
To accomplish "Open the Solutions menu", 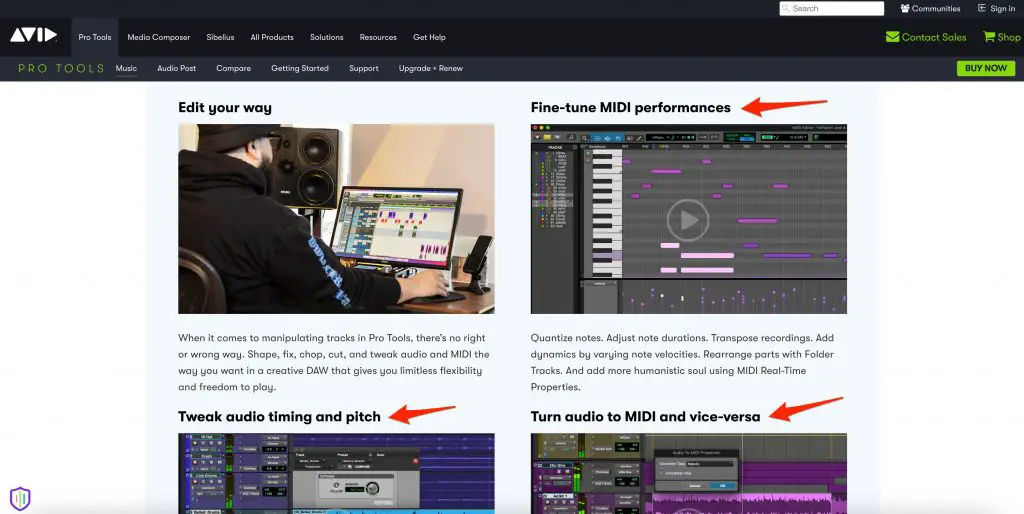I will pyautogui.click(x=327, y=37).
